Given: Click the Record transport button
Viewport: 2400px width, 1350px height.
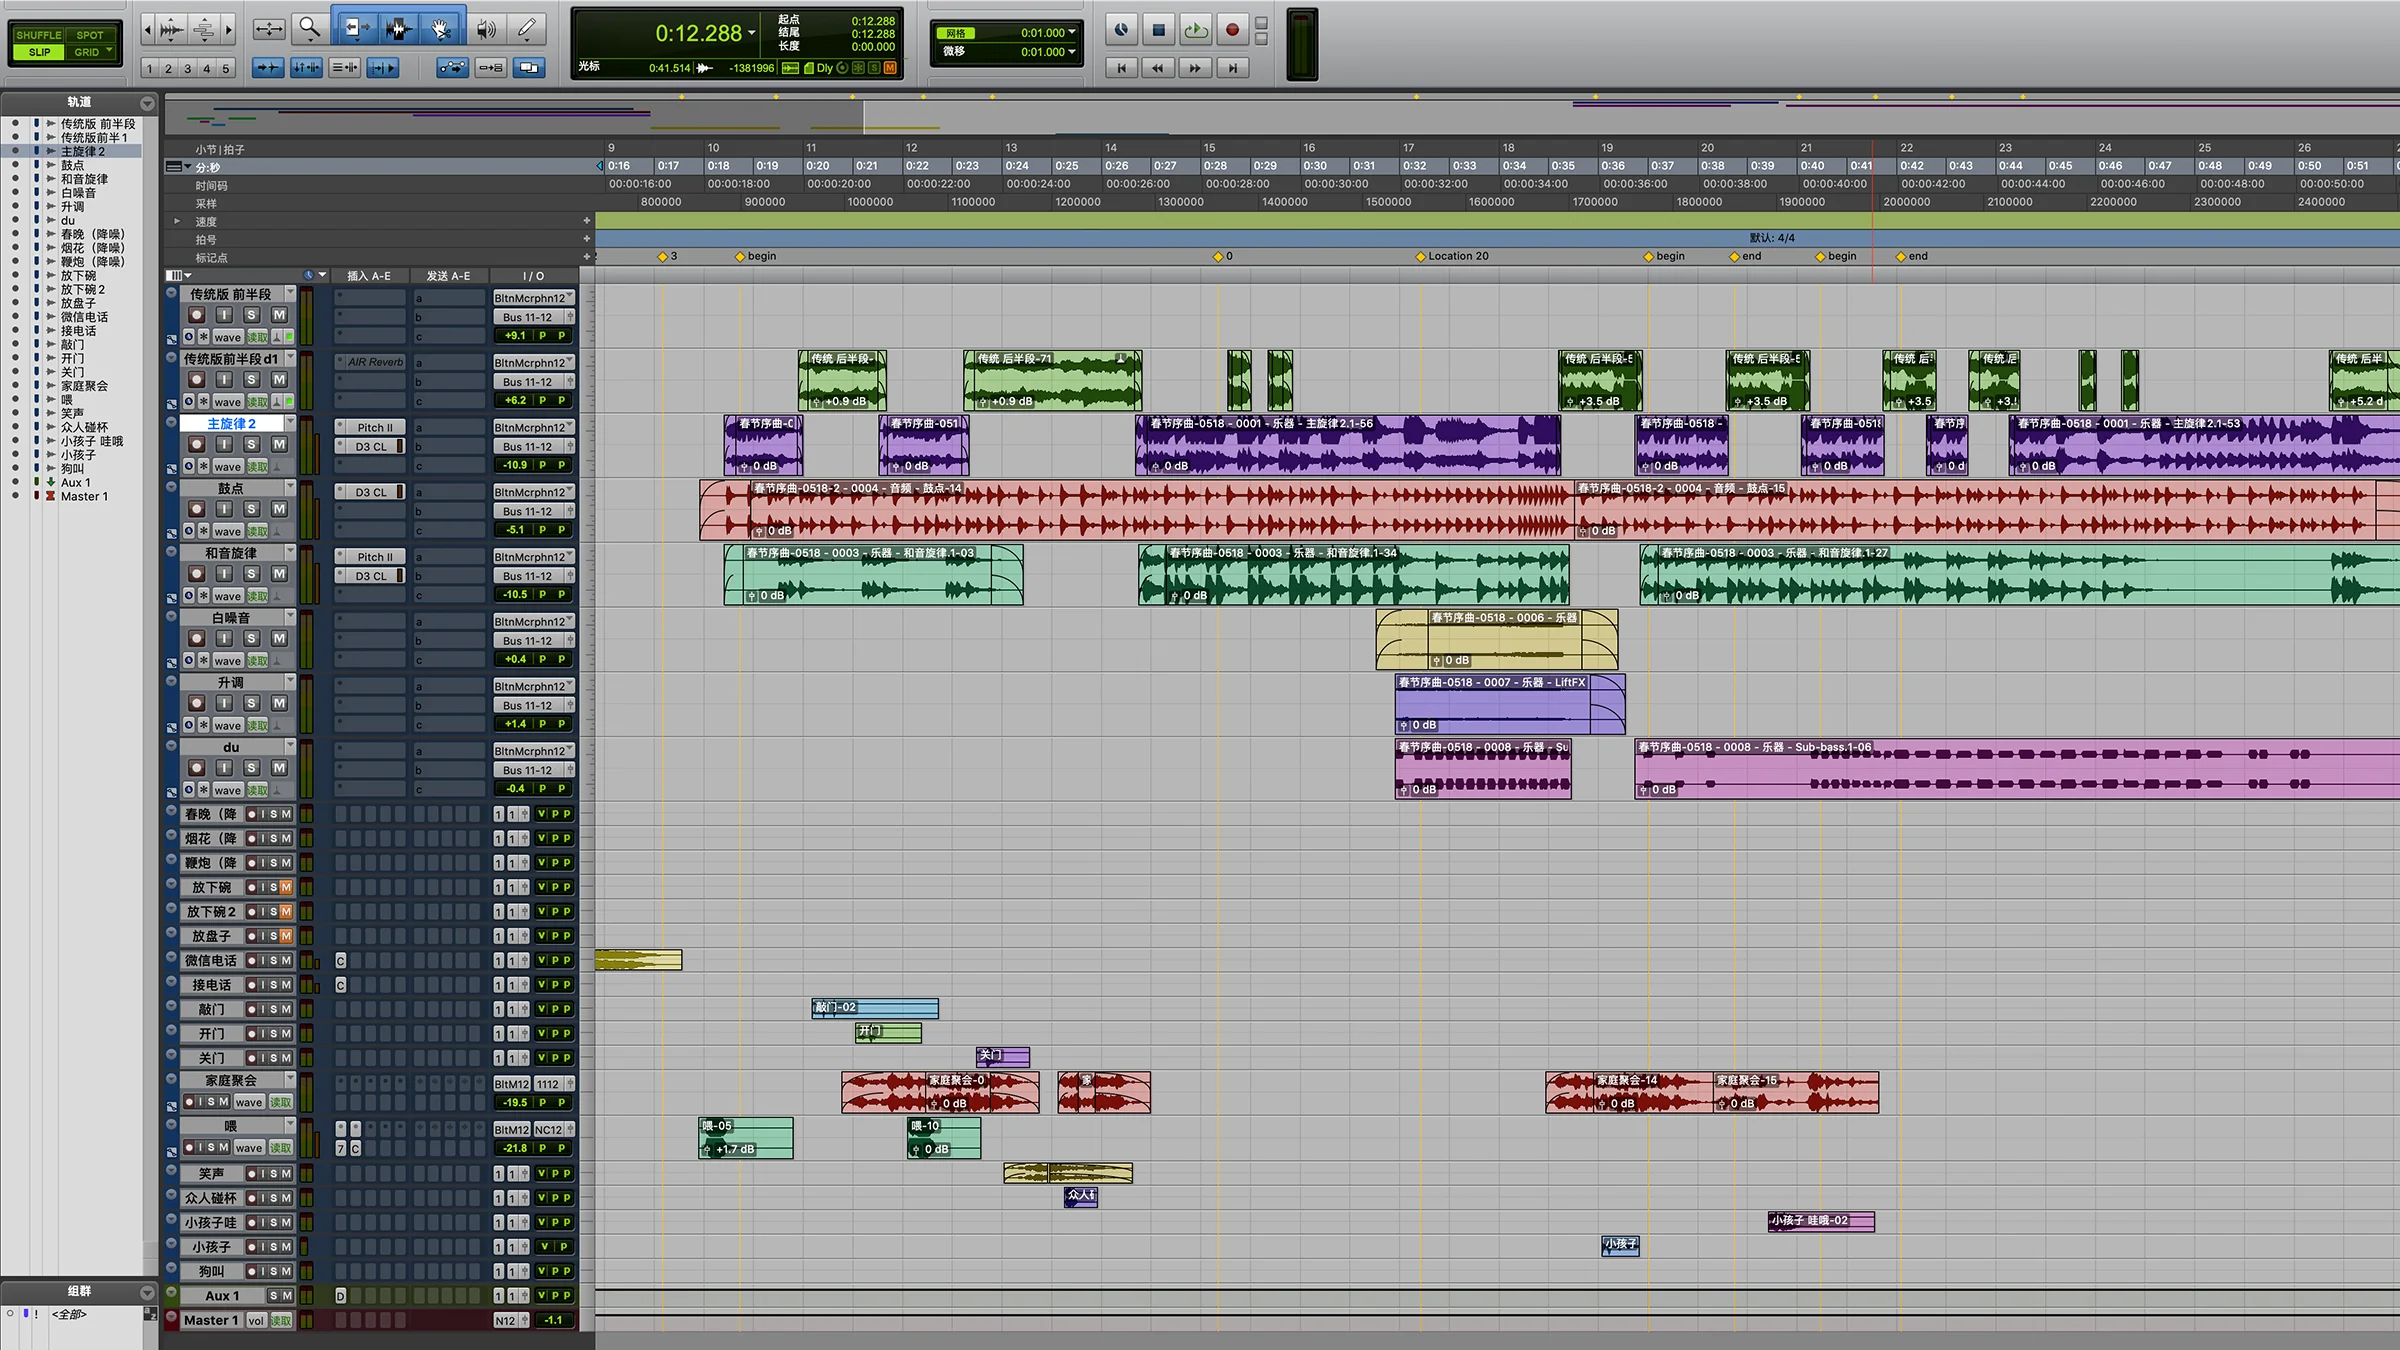Looking at the screenshot, I should click(x=1232, y=30).
